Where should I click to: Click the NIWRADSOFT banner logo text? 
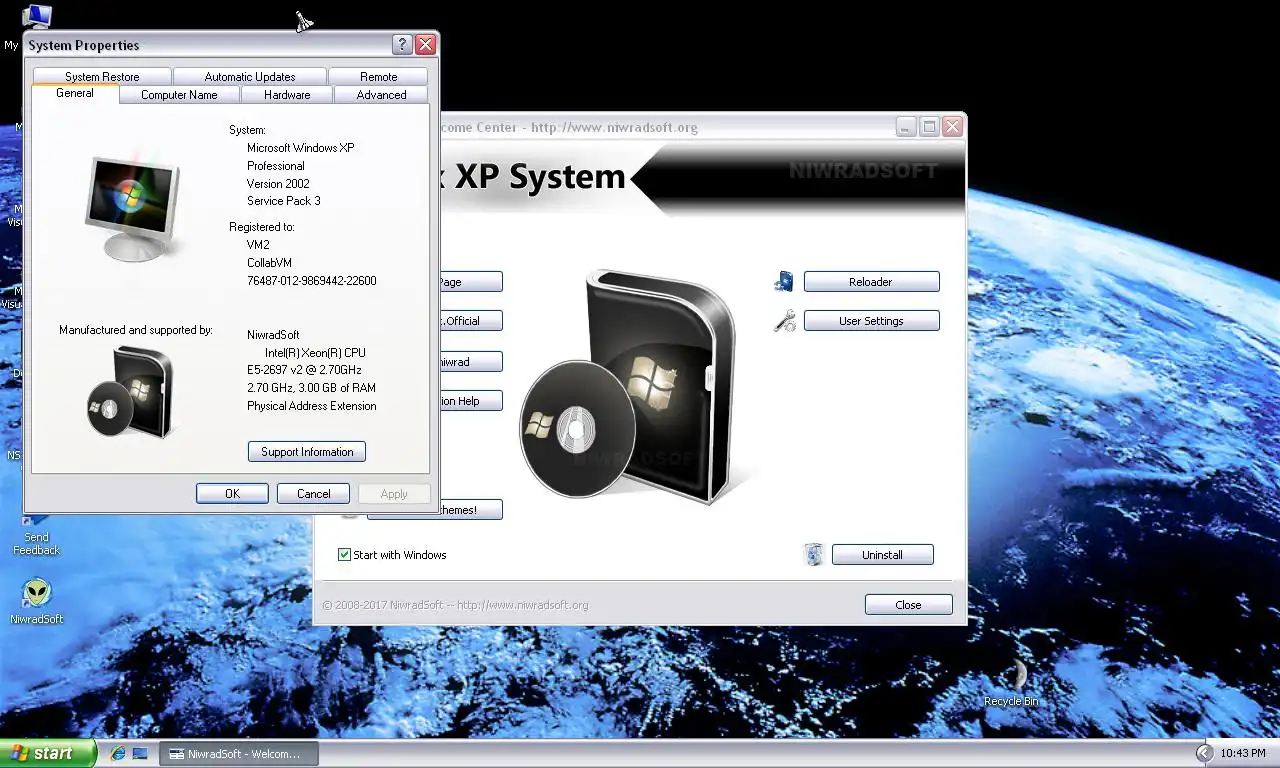[864, 171]
